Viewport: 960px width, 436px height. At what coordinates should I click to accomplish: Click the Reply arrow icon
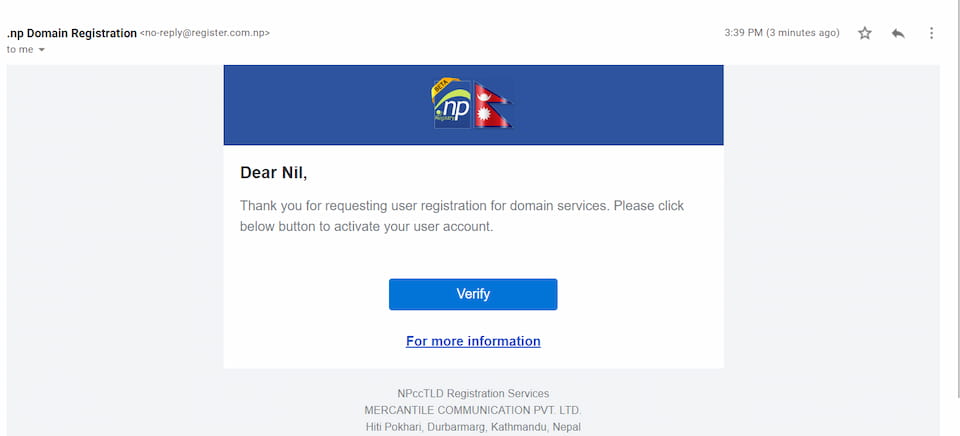pos(898,33)
